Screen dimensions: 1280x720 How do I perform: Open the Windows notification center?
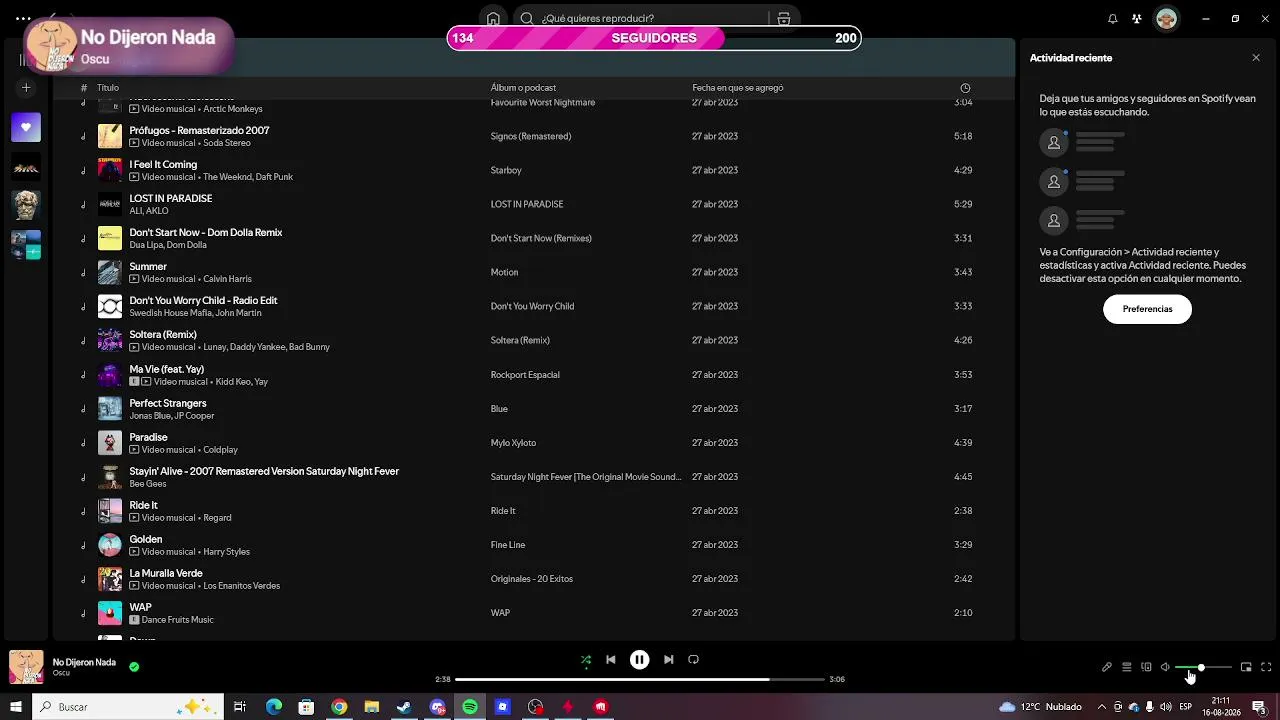(x=1260, y=707)
